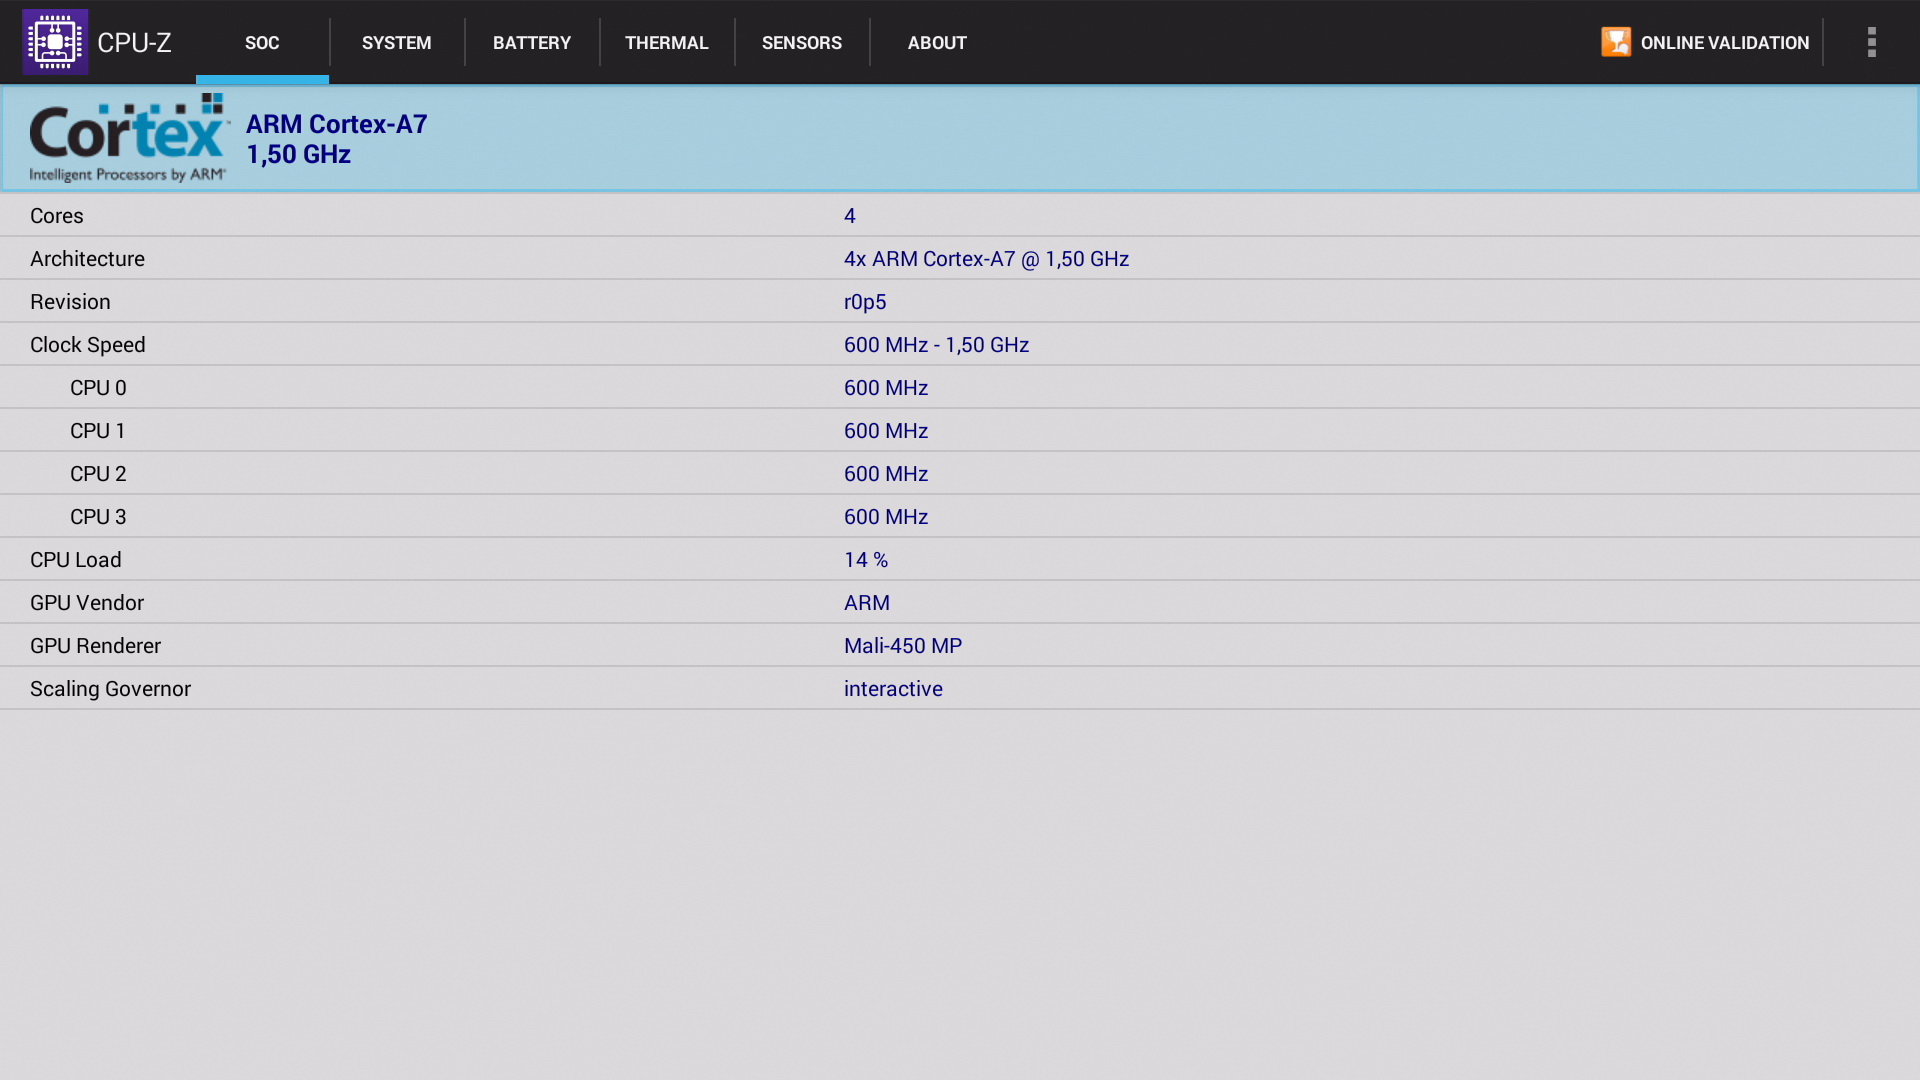Show the SENSORS tab
This screenshot has height=1080, width=1920.
coord(801,42)
